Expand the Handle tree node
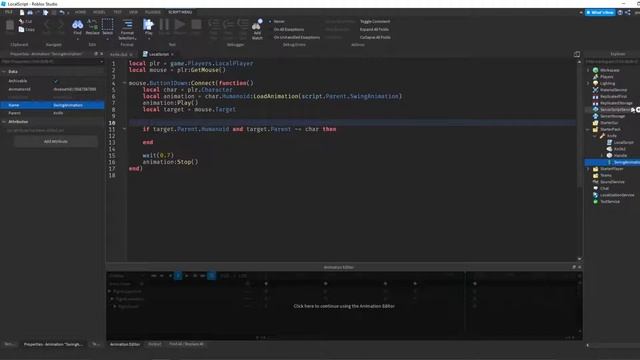Screen dimensions: 640x360 (x=602, y=156)
